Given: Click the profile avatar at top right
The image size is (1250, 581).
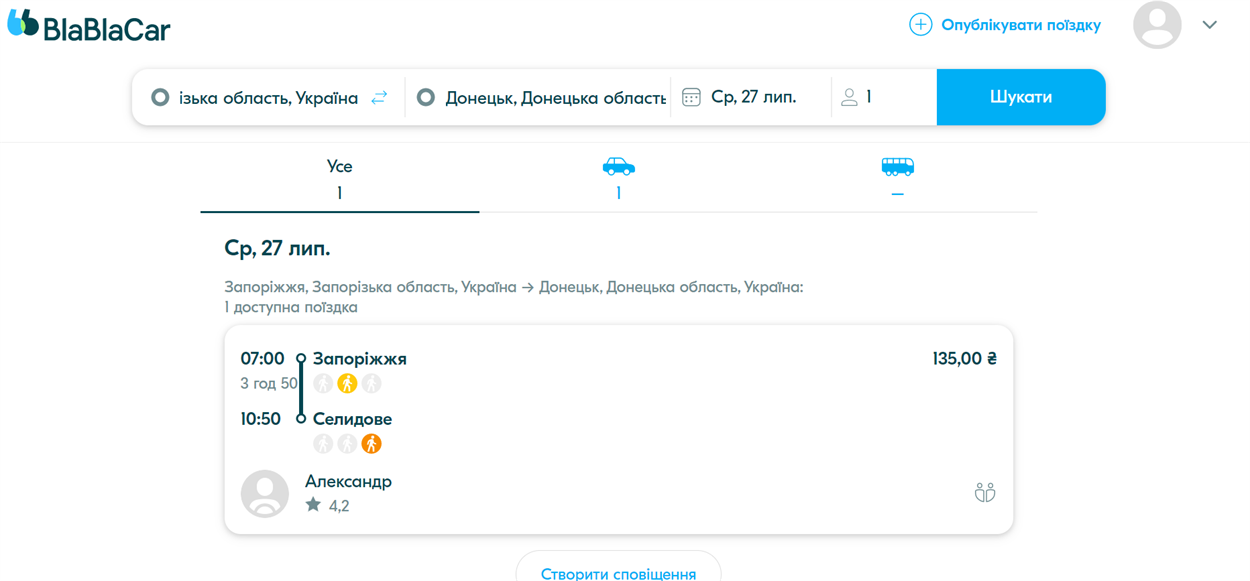Looking at the screenshot, I should pos(1157,25).
